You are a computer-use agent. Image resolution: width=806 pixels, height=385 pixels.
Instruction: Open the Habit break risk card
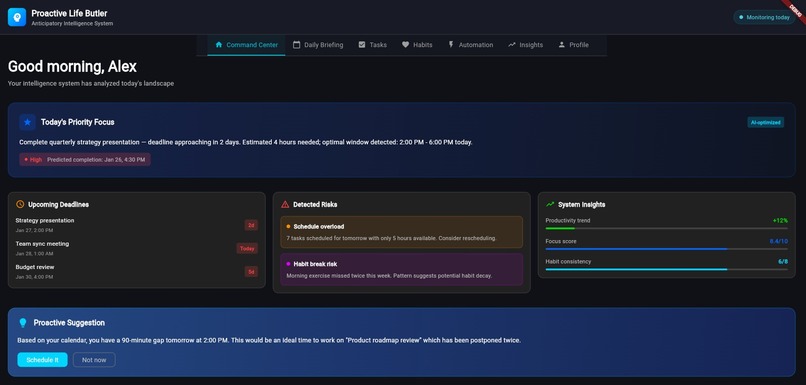pos(401,269)
